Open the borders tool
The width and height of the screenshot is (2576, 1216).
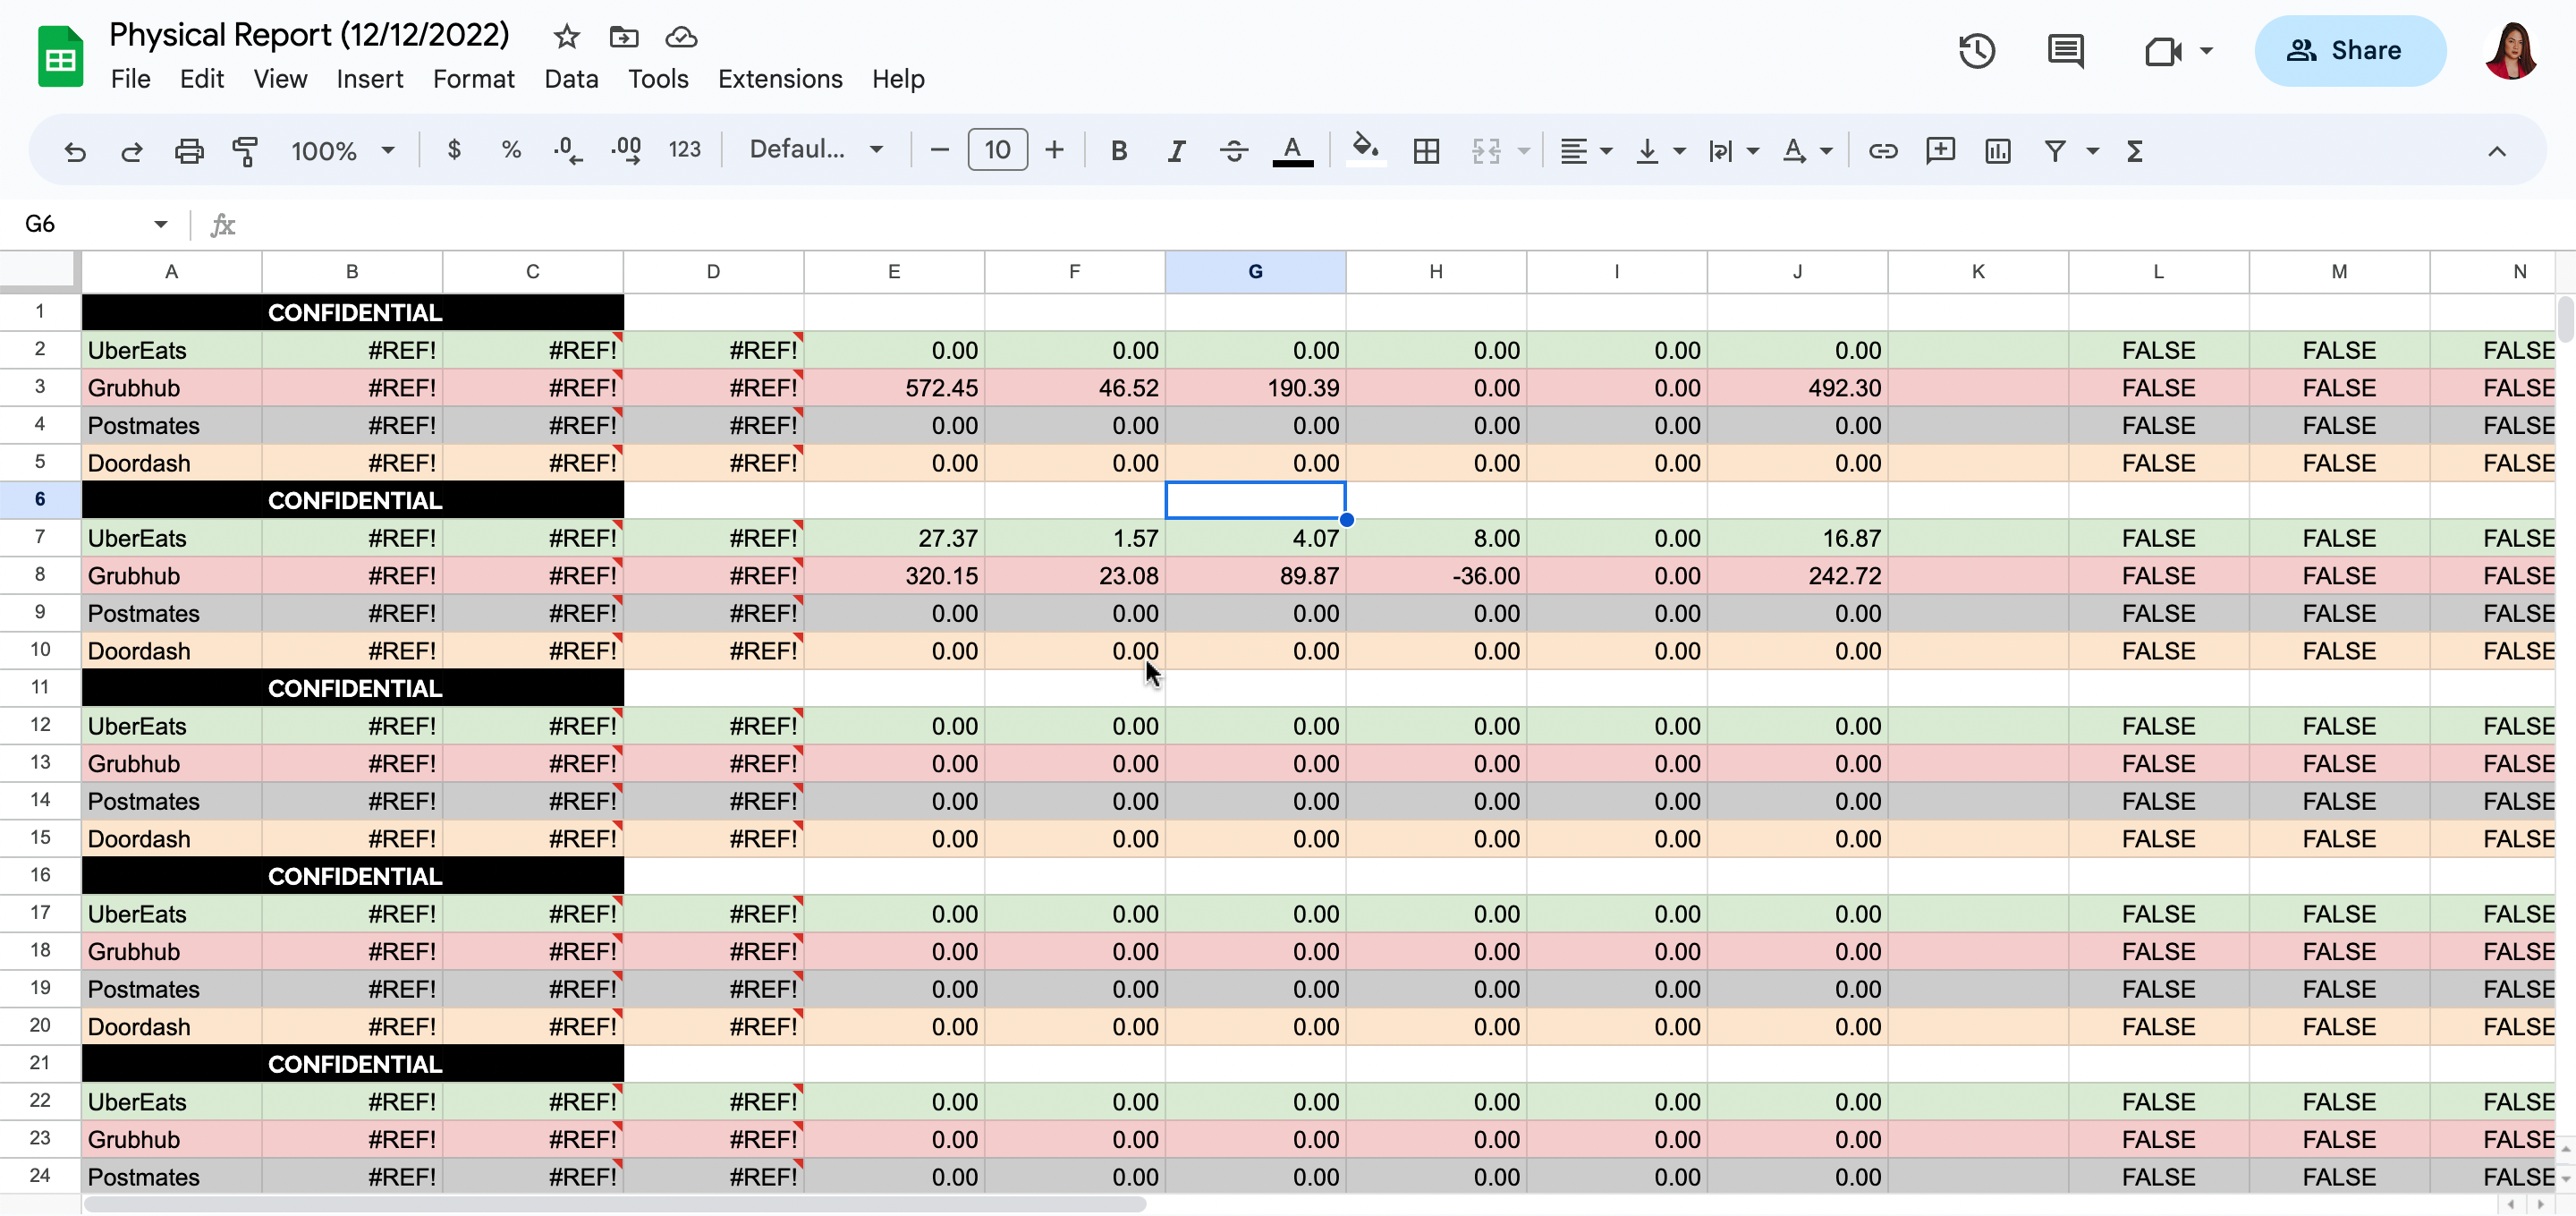pyautogui.click(x=1426, y=151)
